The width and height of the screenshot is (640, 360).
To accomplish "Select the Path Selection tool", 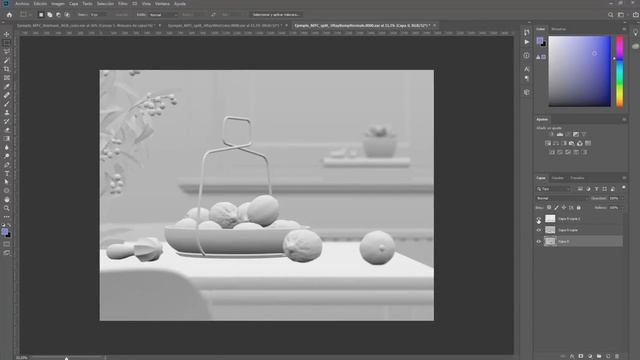I will coord(7,182).
